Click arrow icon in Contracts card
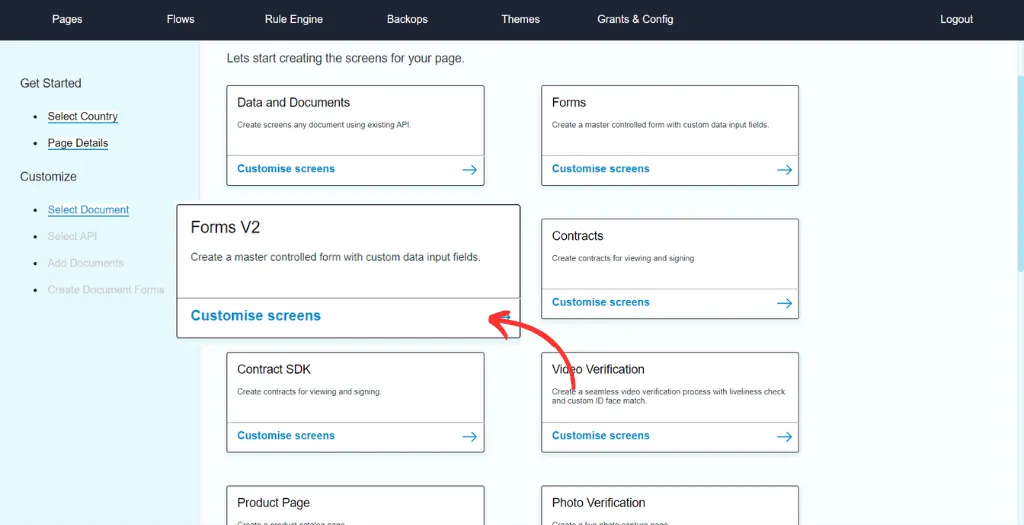Image resolution: width=1024 pixels, height=525 pixels. [x=784, y=304]
